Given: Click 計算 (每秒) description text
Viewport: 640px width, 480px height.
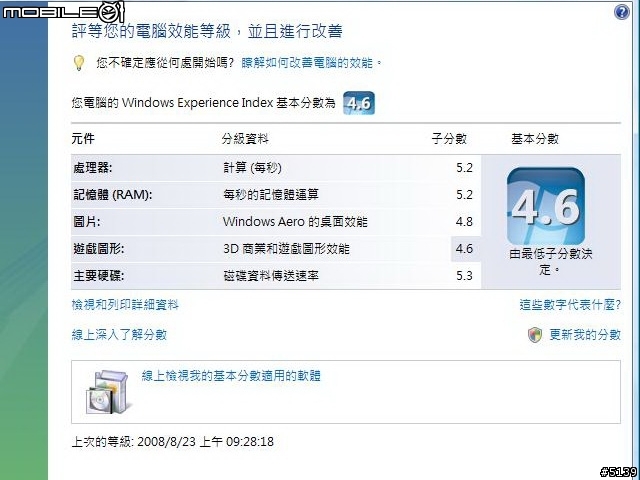Looking at the screenshot, I should [x=252, y=168].
